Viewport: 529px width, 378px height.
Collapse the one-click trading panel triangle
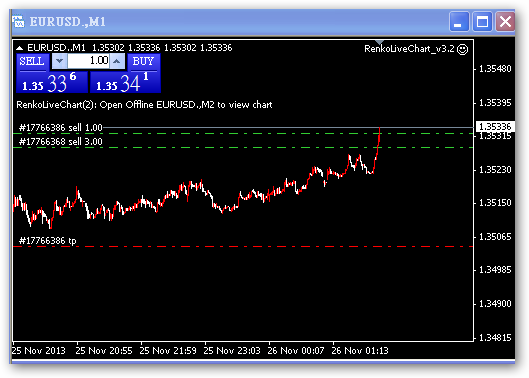tap(20, 48)
